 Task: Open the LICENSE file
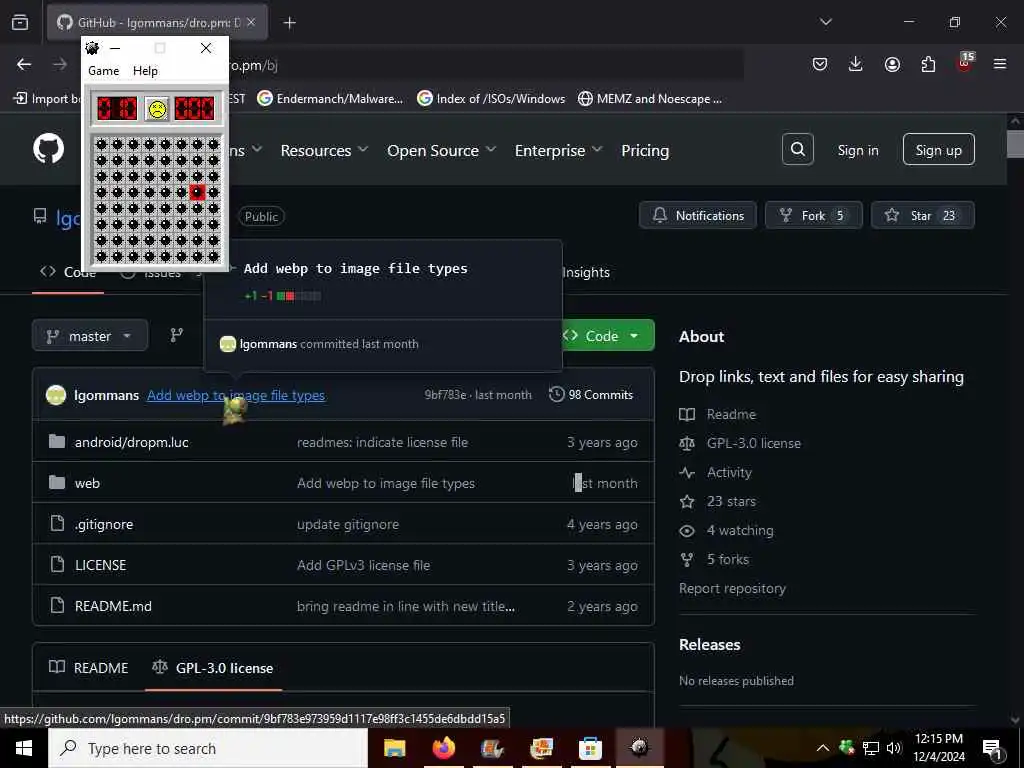[100, 565]
